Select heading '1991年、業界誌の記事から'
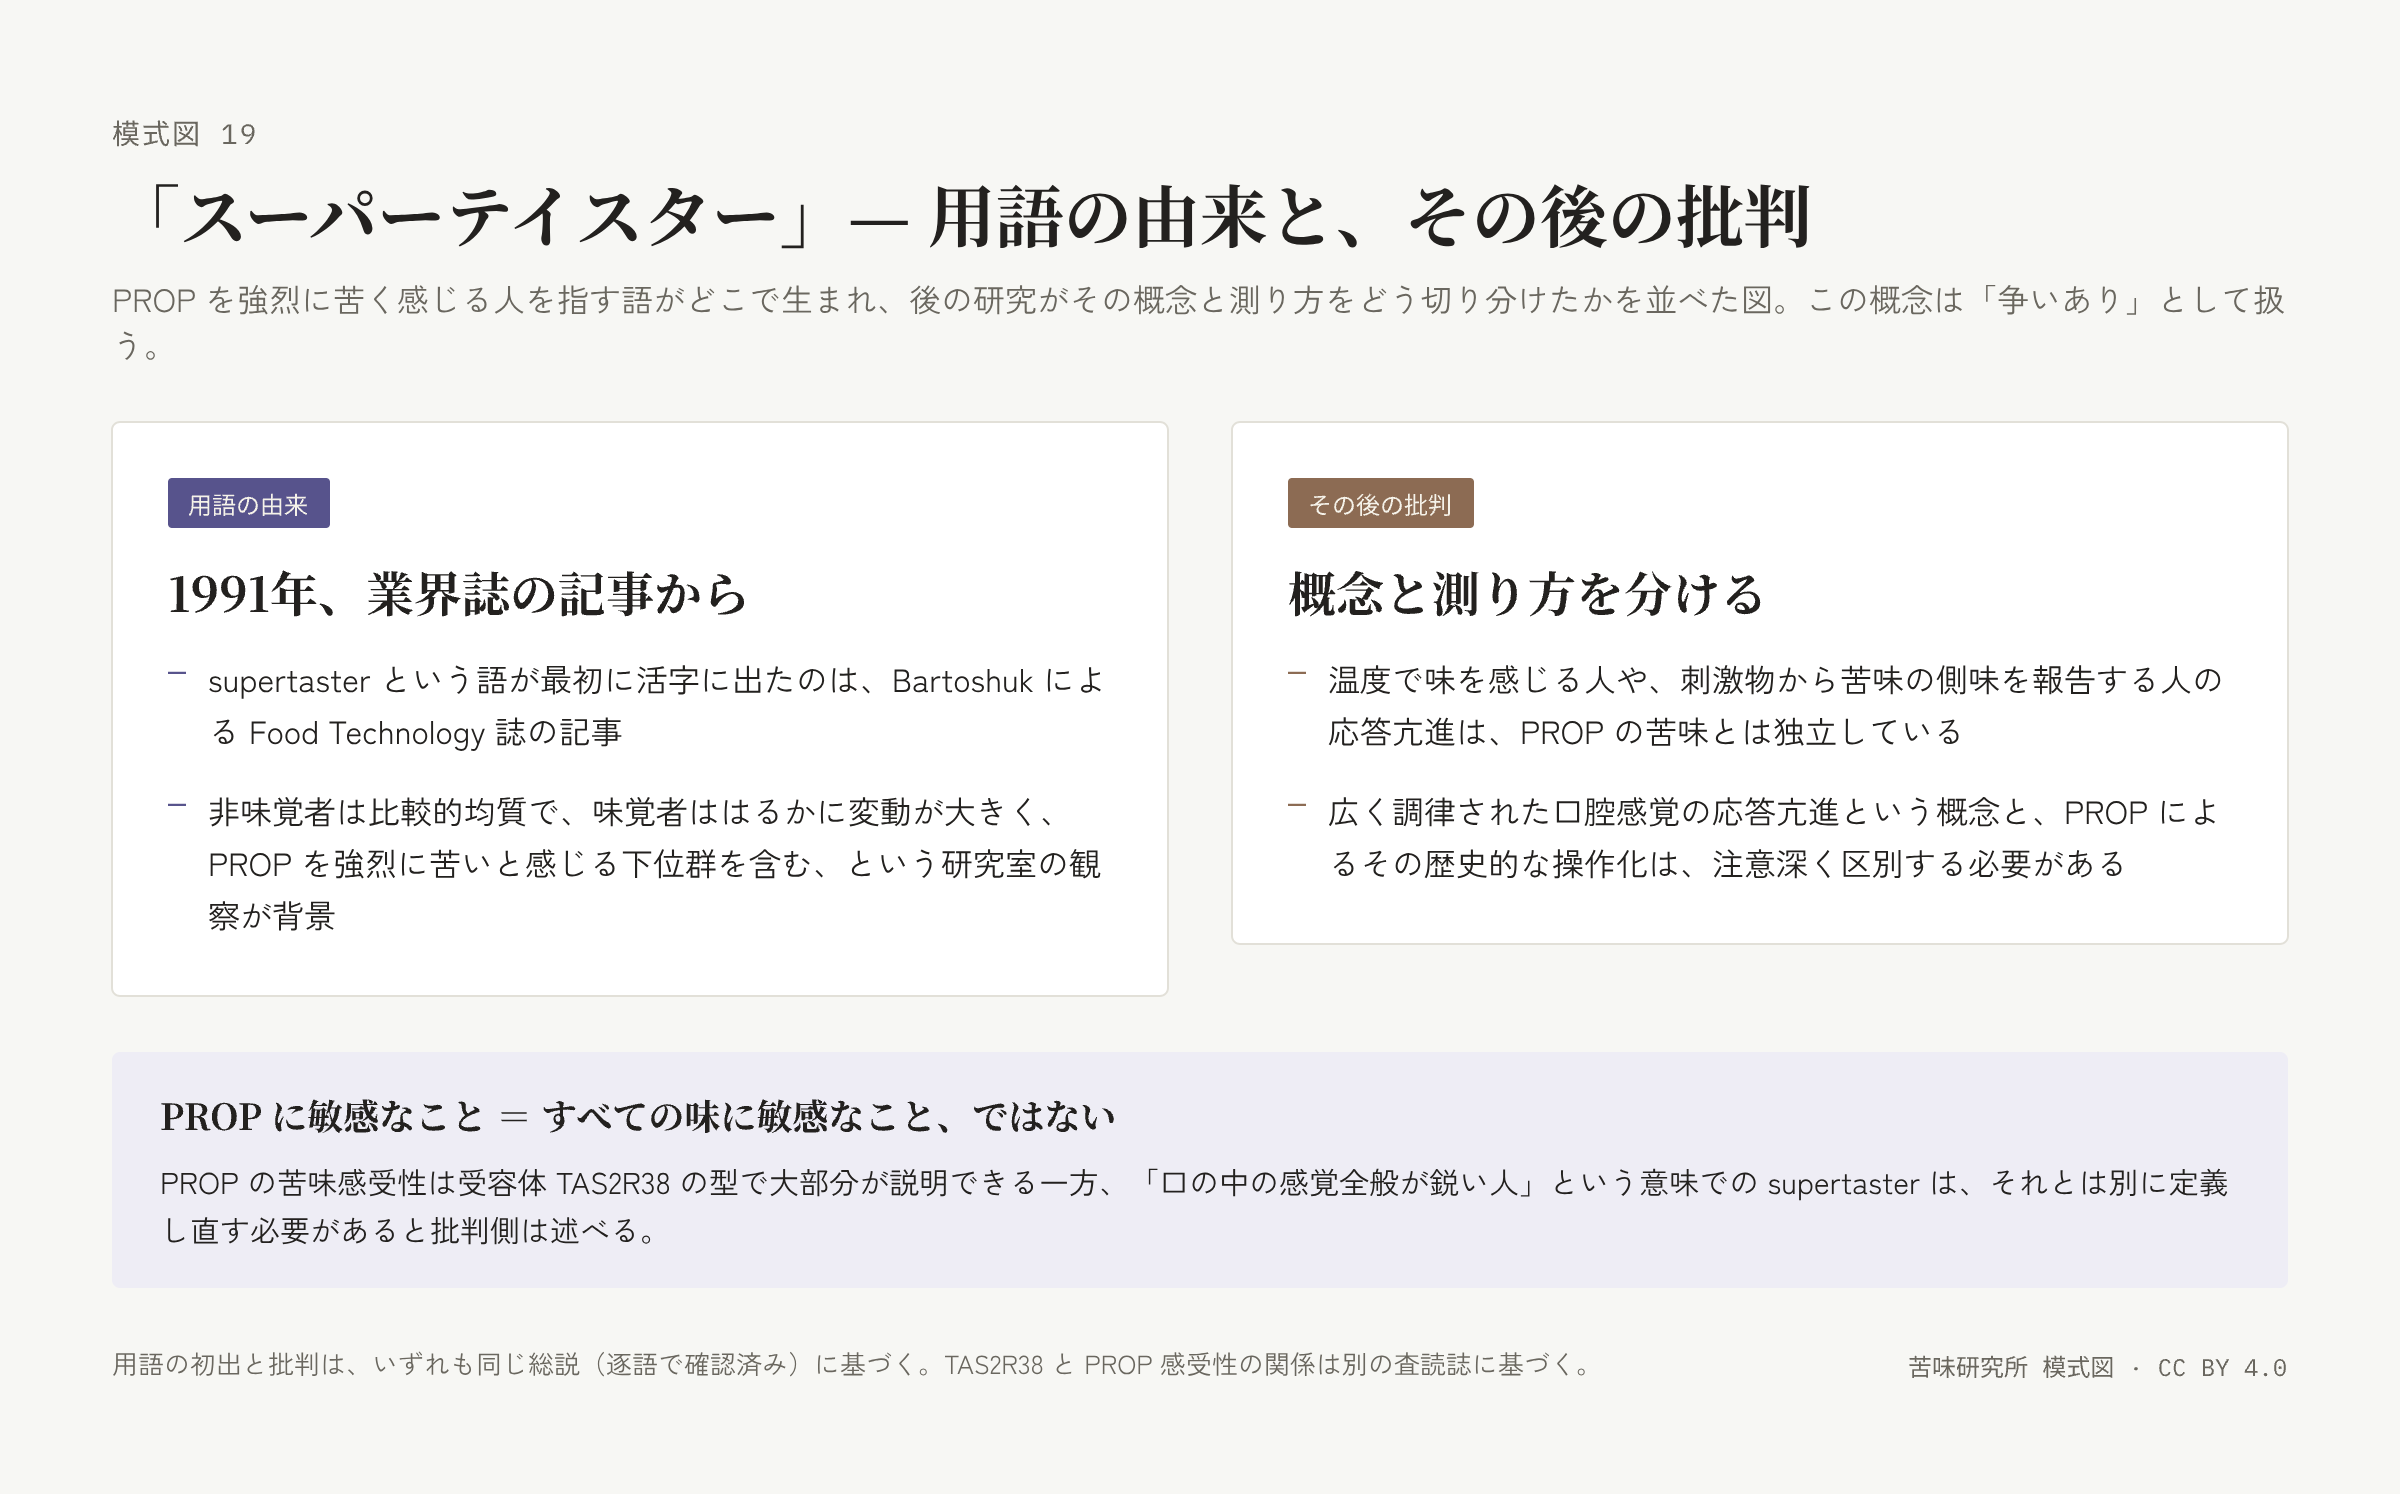Screen dimensions: 2400x1494 coord(458,594)
